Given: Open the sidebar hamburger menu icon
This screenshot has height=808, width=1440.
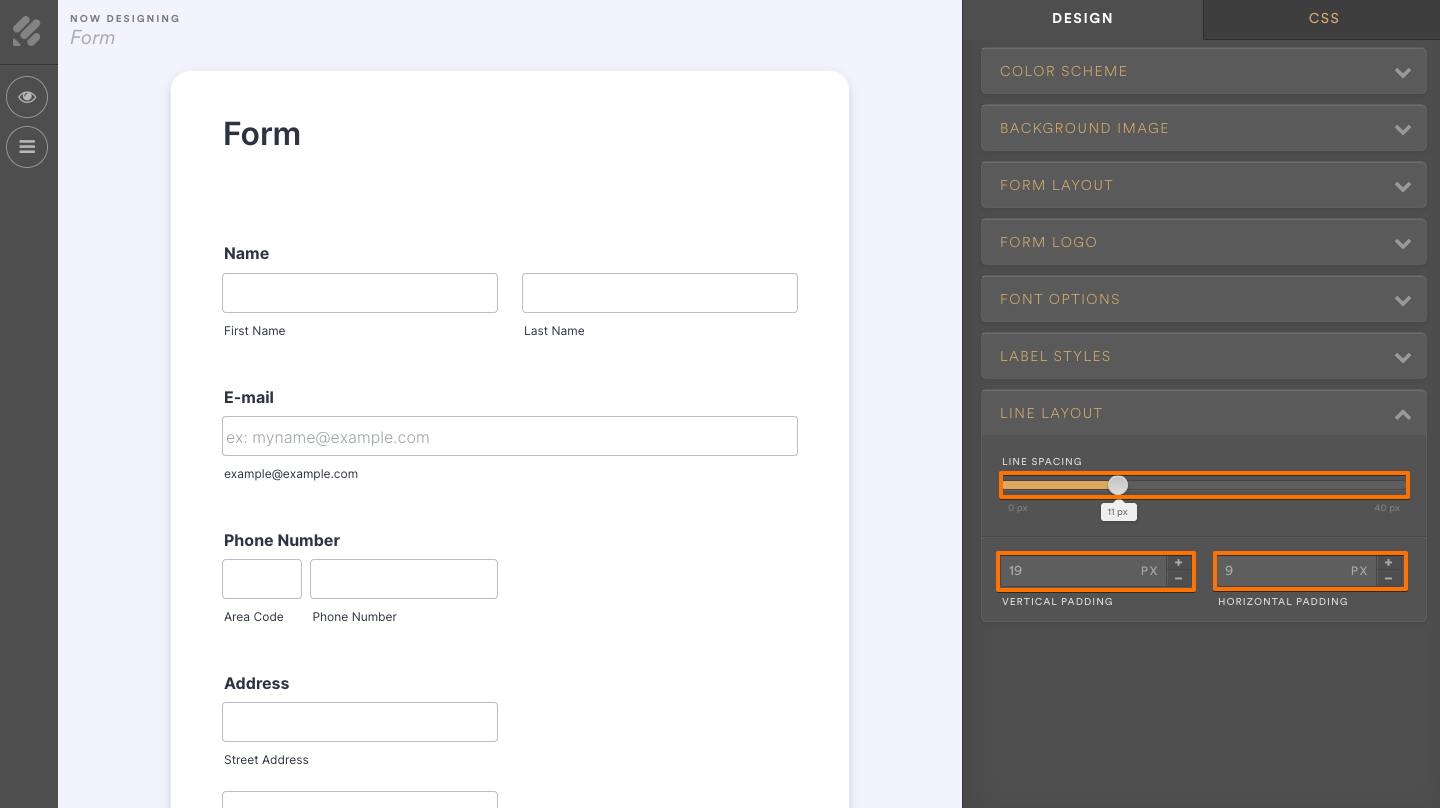Looking at the screenshot, I should [x=27, y=147].
